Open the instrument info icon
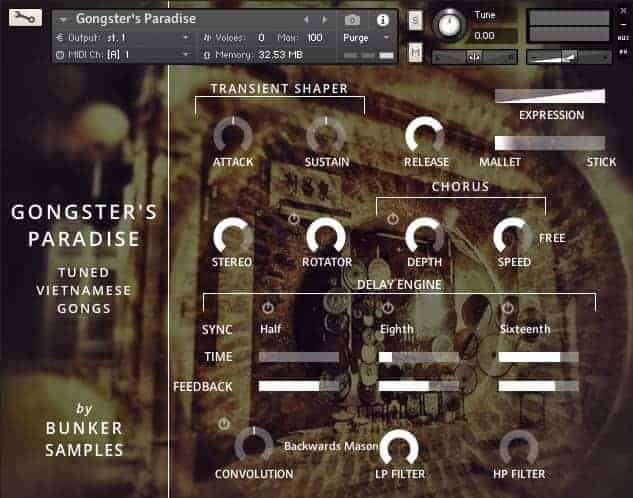Viewport: 633px width, 498px height. pyautogui.click(x=382, y=19)
